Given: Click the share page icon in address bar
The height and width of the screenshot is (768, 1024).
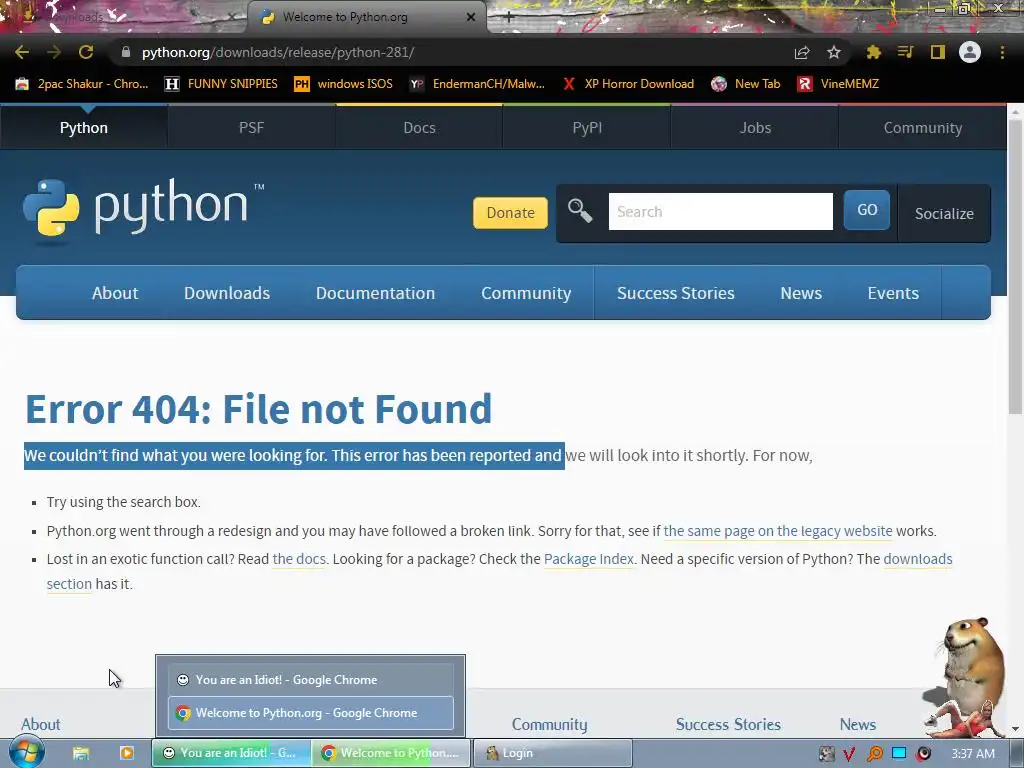Looking at the screenshot, I should pyautogui.click(x=802, y=53).
